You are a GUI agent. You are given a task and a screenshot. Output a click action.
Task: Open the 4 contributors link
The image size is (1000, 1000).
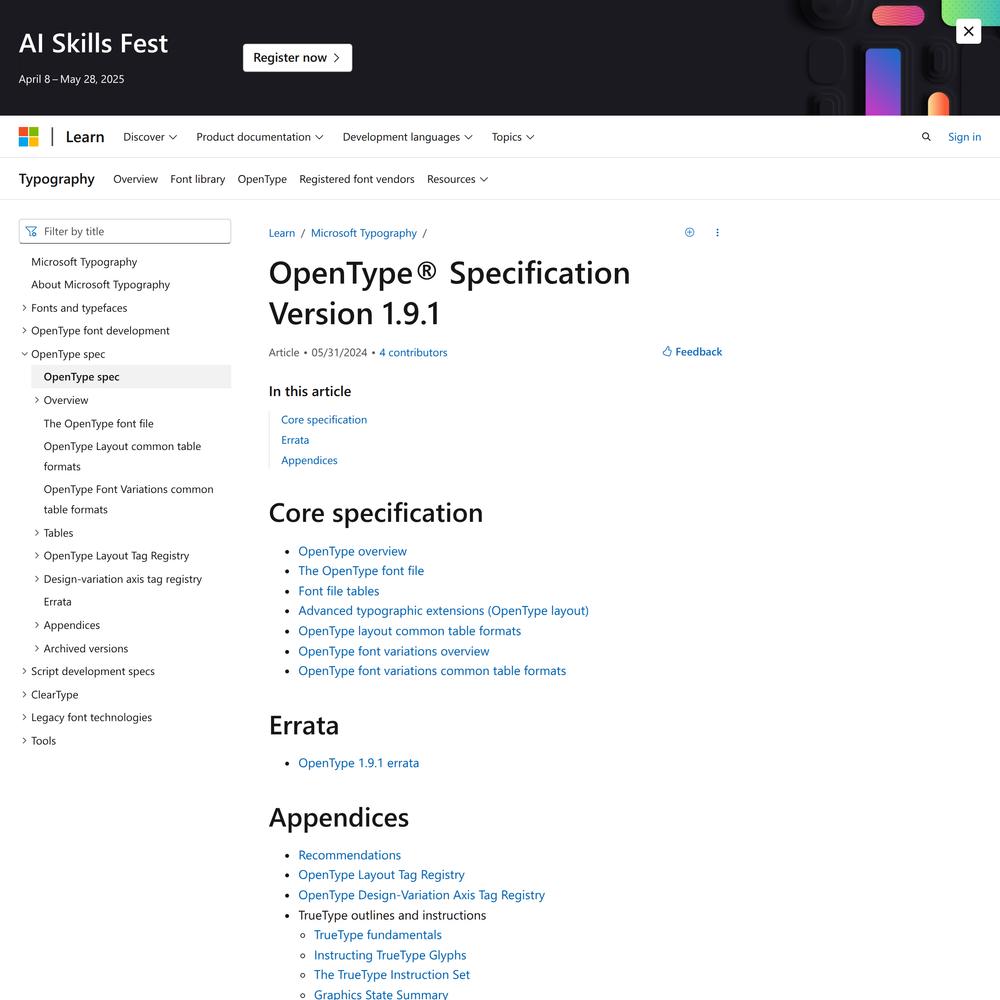413,352
